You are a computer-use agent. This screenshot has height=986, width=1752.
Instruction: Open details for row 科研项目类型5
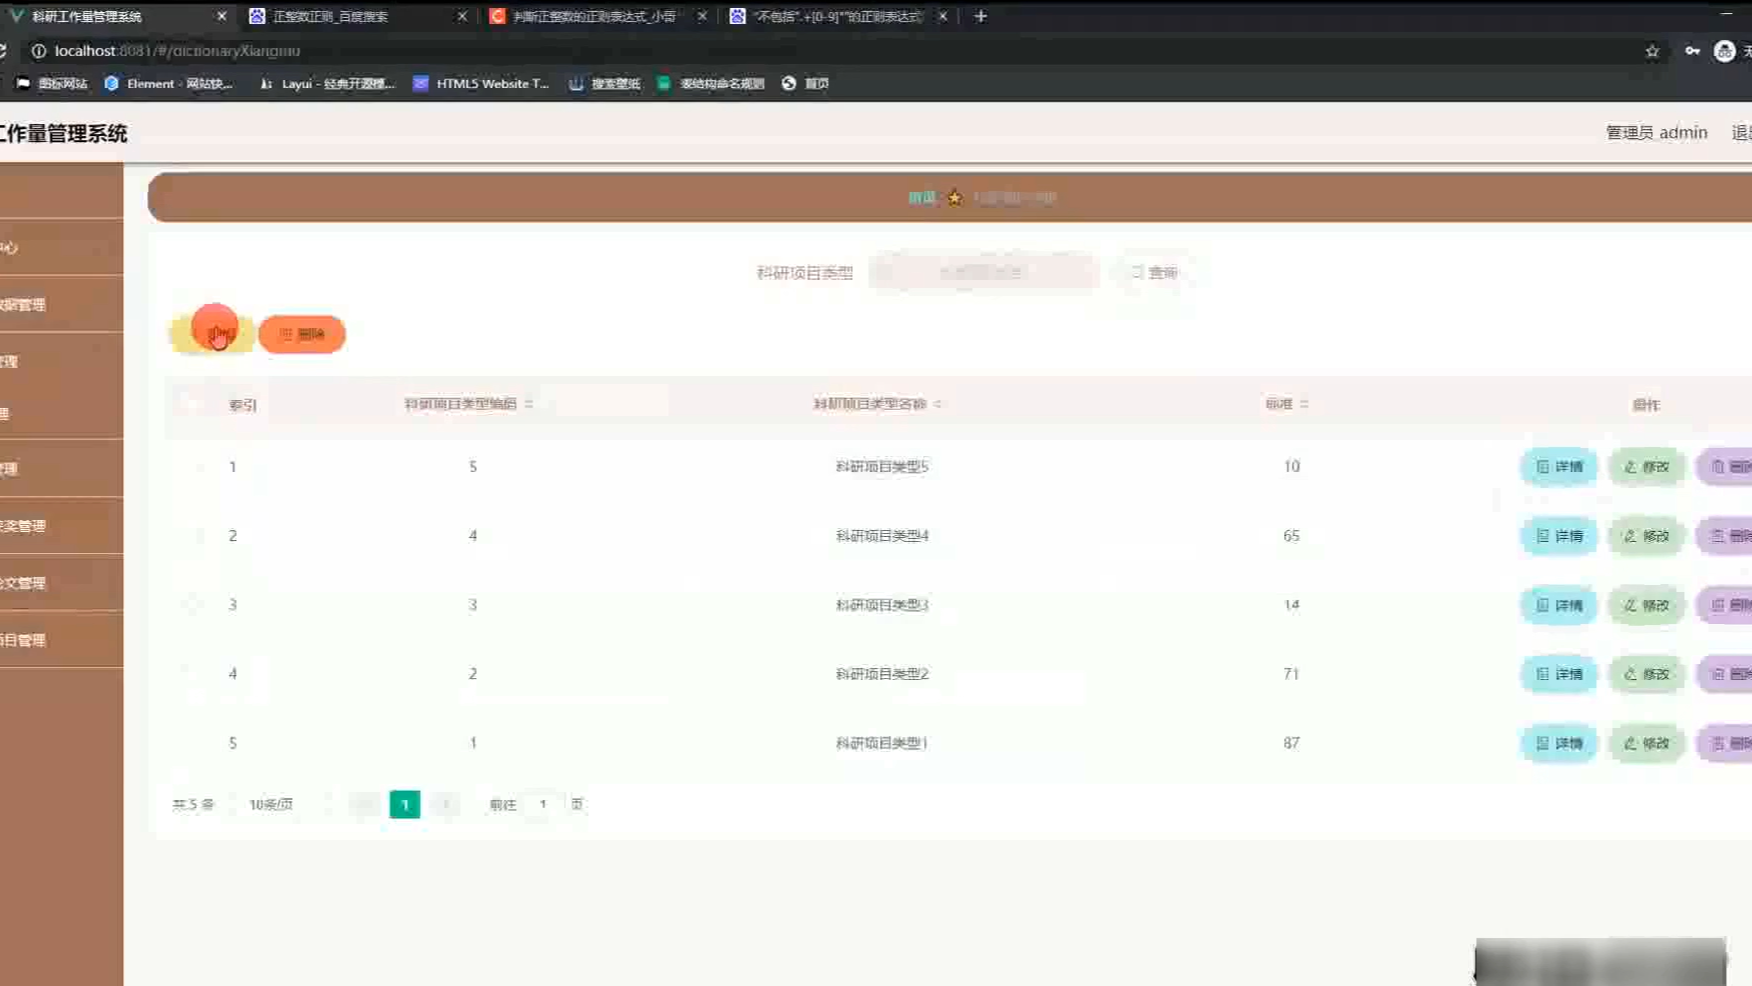click(x=1559, y=467)
